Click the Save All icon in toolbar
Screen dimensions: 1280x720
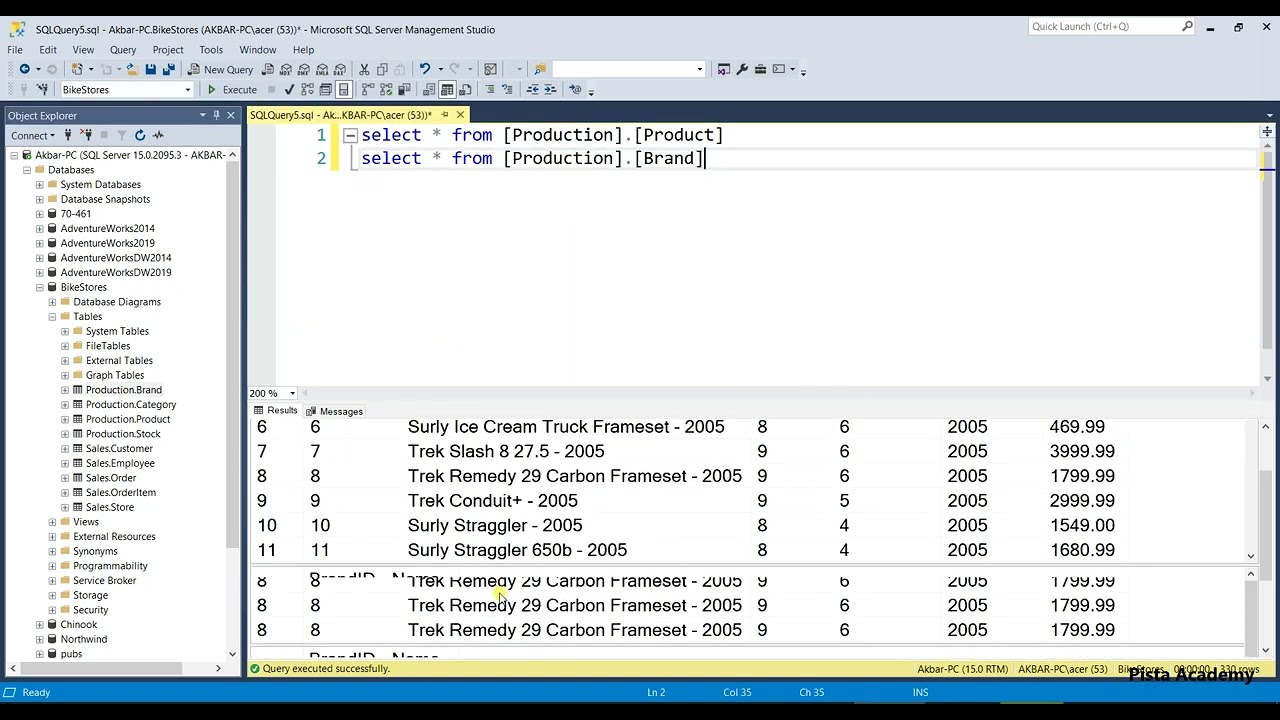[x=169, y=69]
